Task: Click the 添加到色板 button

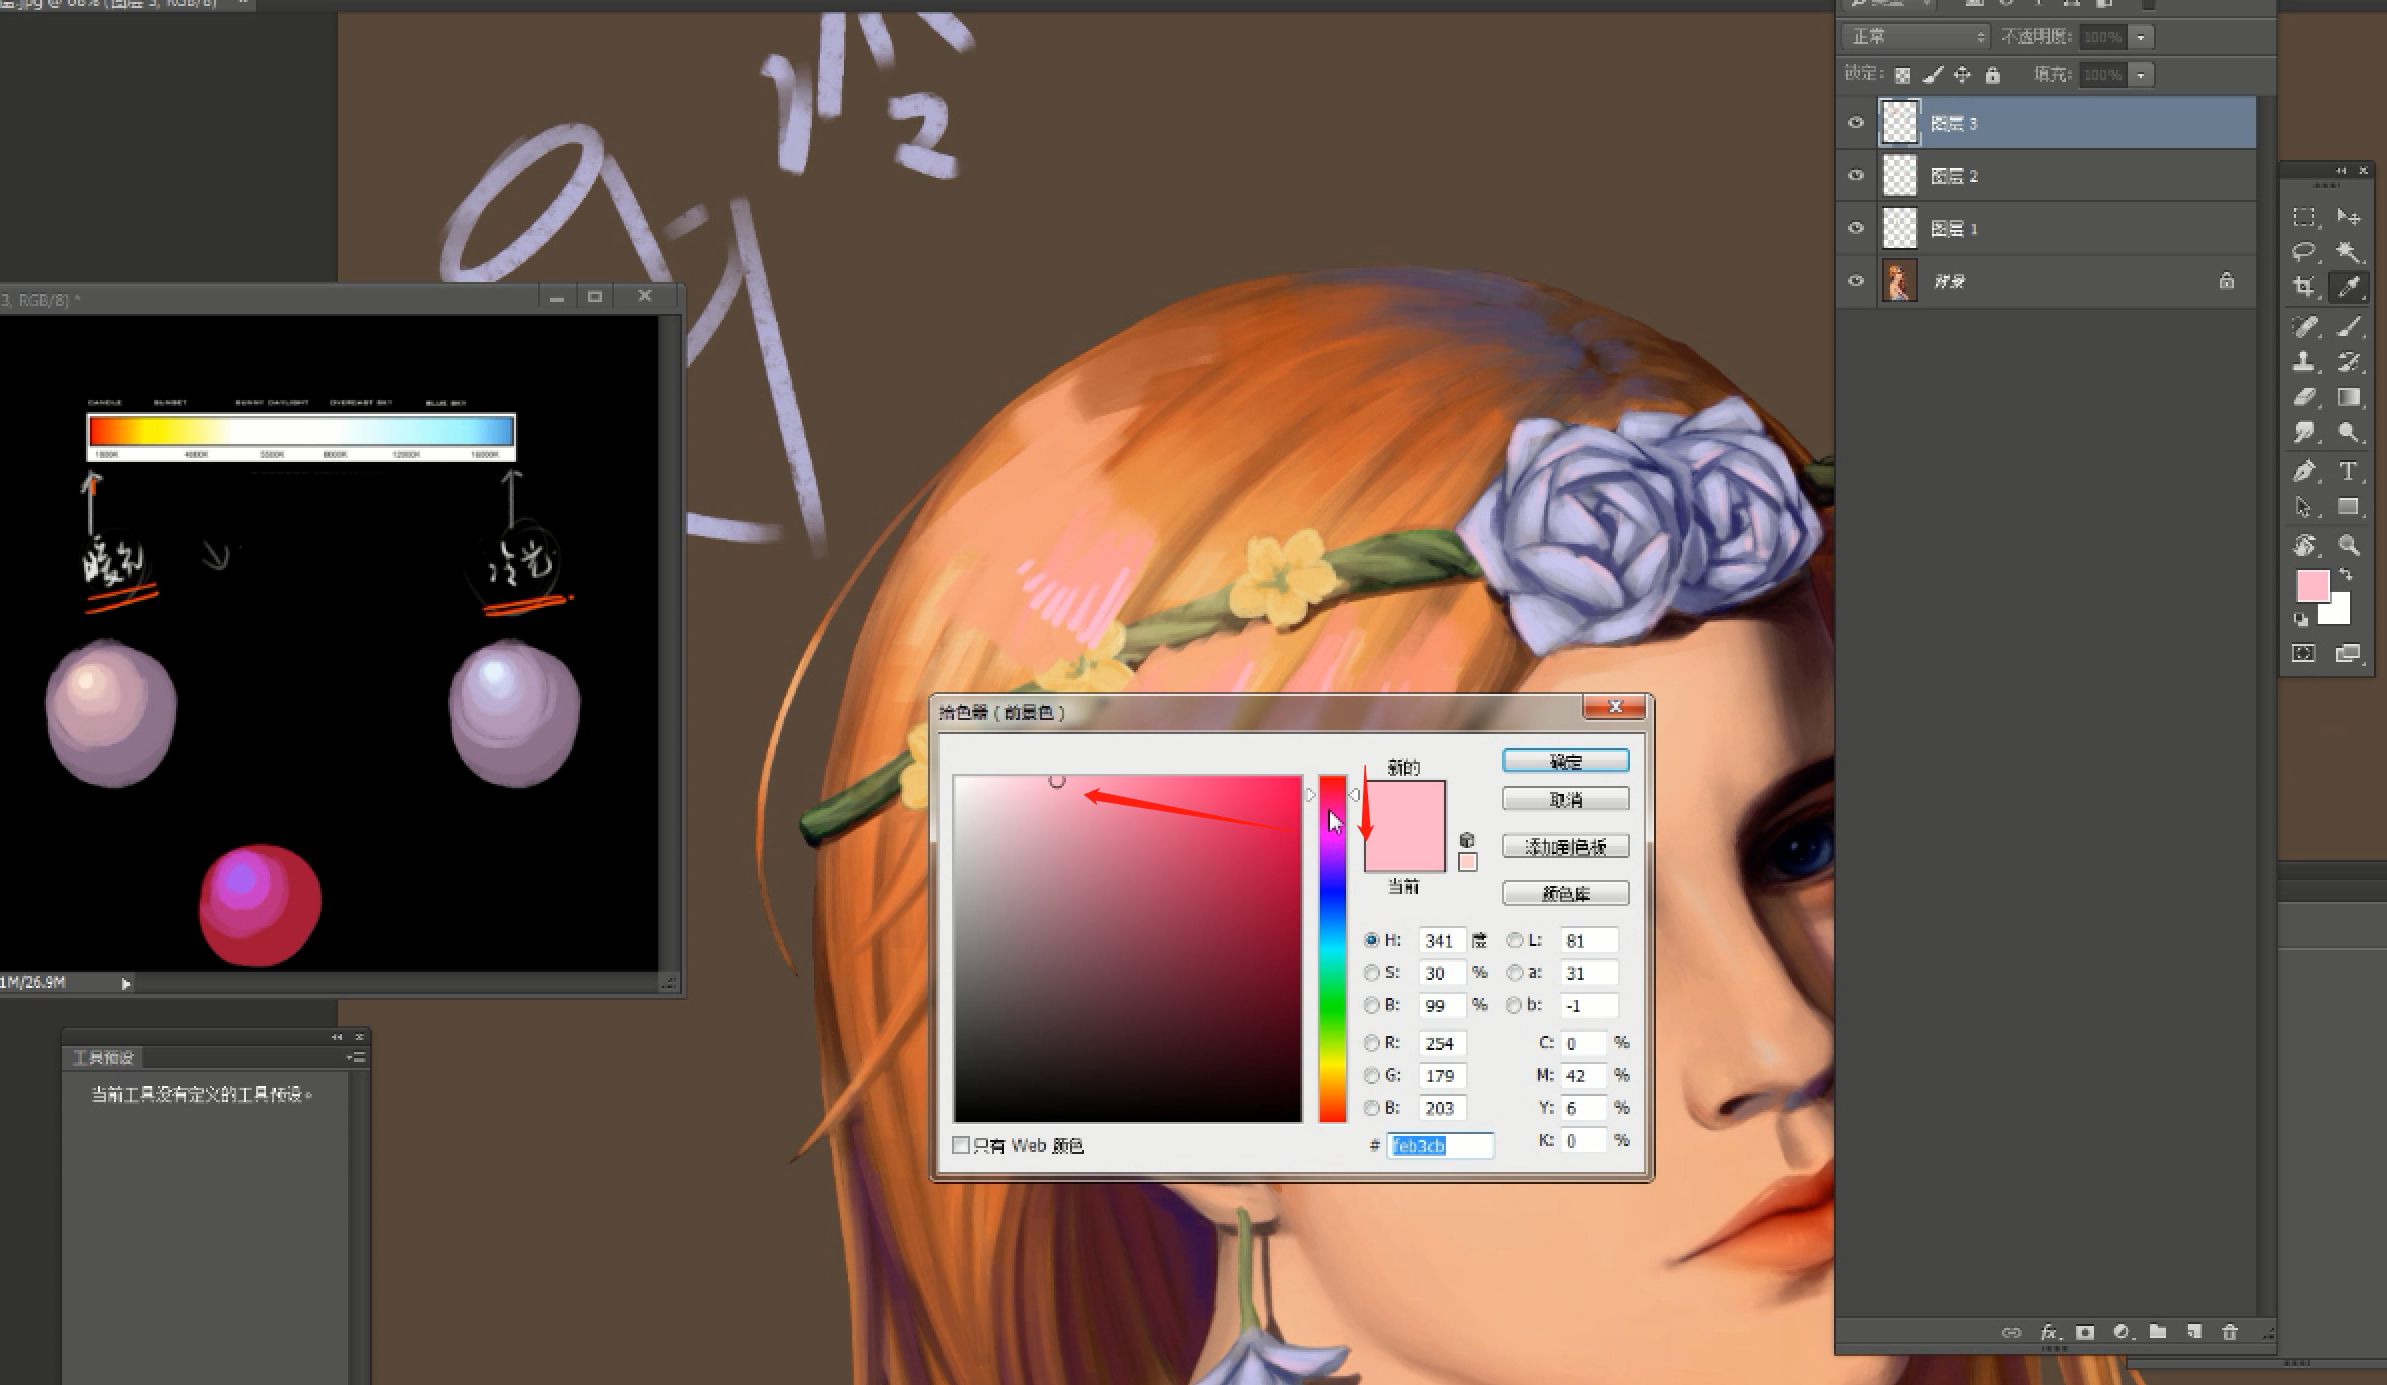Action: click(1565, 847)
